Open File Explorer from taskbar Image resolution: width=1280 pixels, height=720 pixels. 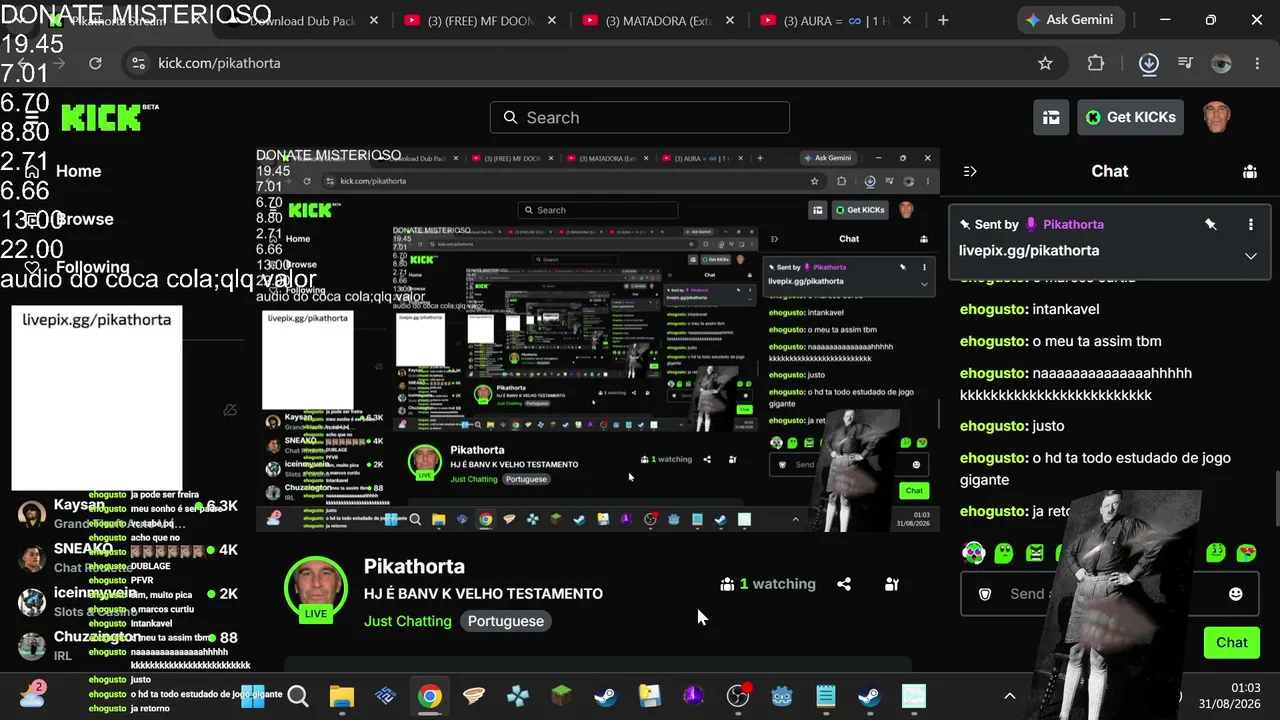click(342, 696)
